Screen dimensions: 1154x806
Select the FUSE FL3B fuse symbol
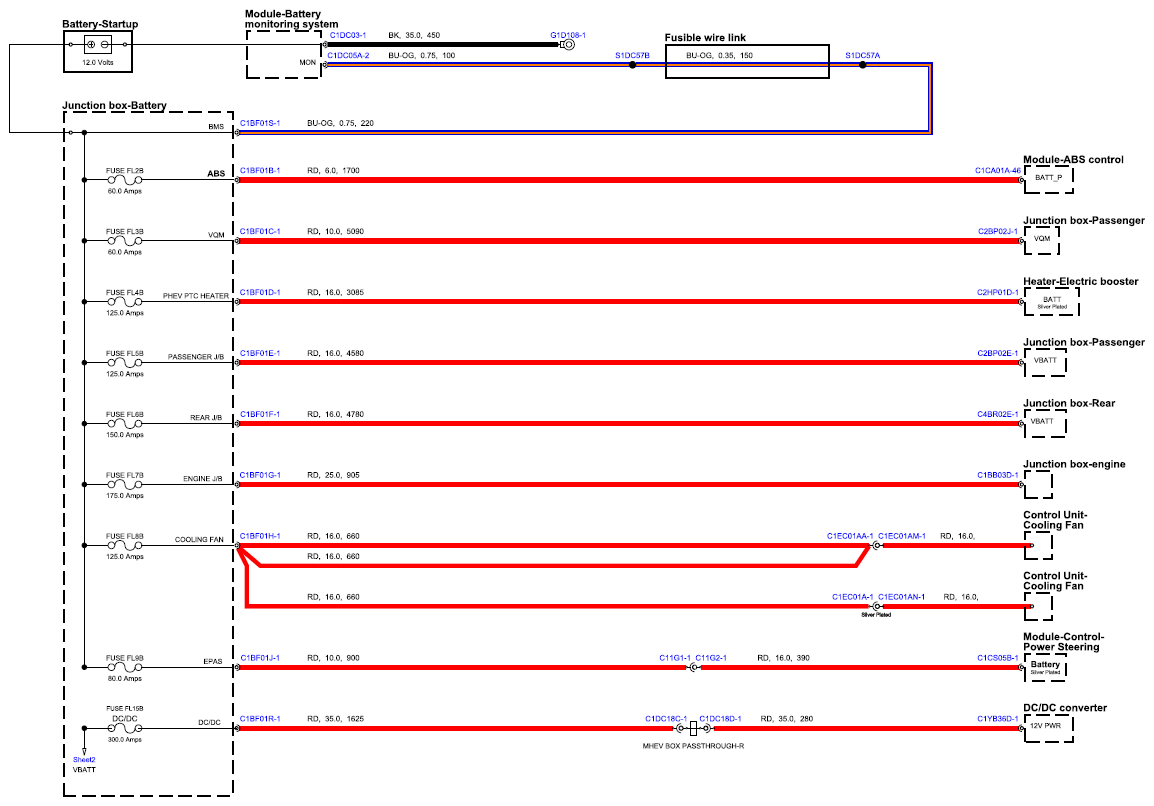pos(124,241)
